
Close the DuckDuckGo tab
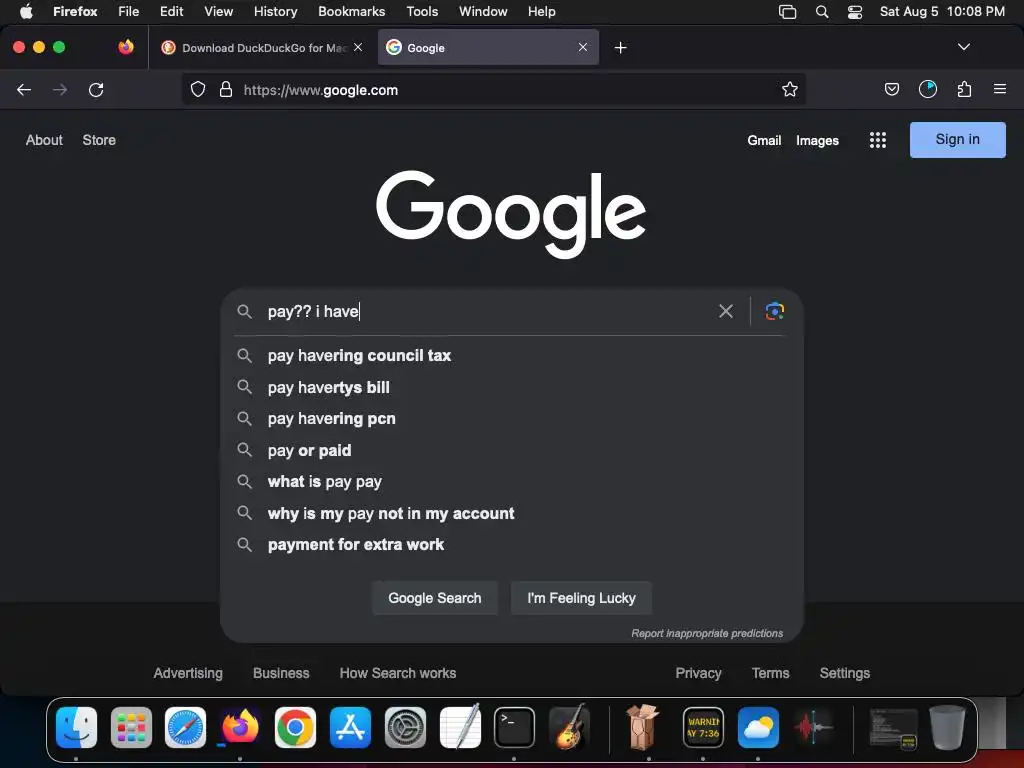click(358, 47)
